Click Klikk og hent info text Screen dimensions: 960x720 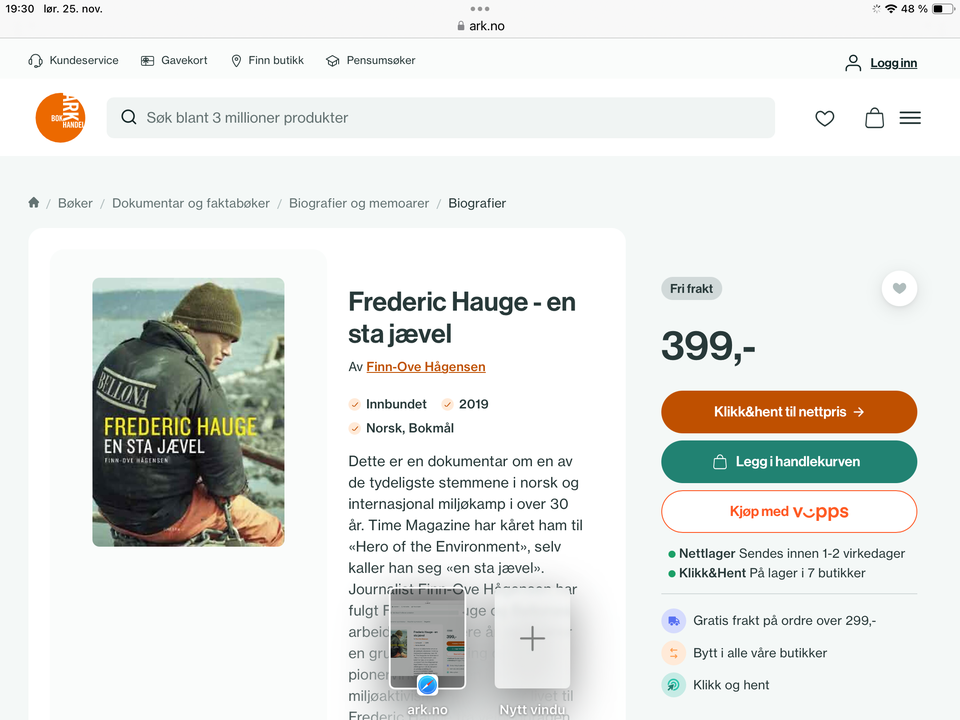coord(731,685)
